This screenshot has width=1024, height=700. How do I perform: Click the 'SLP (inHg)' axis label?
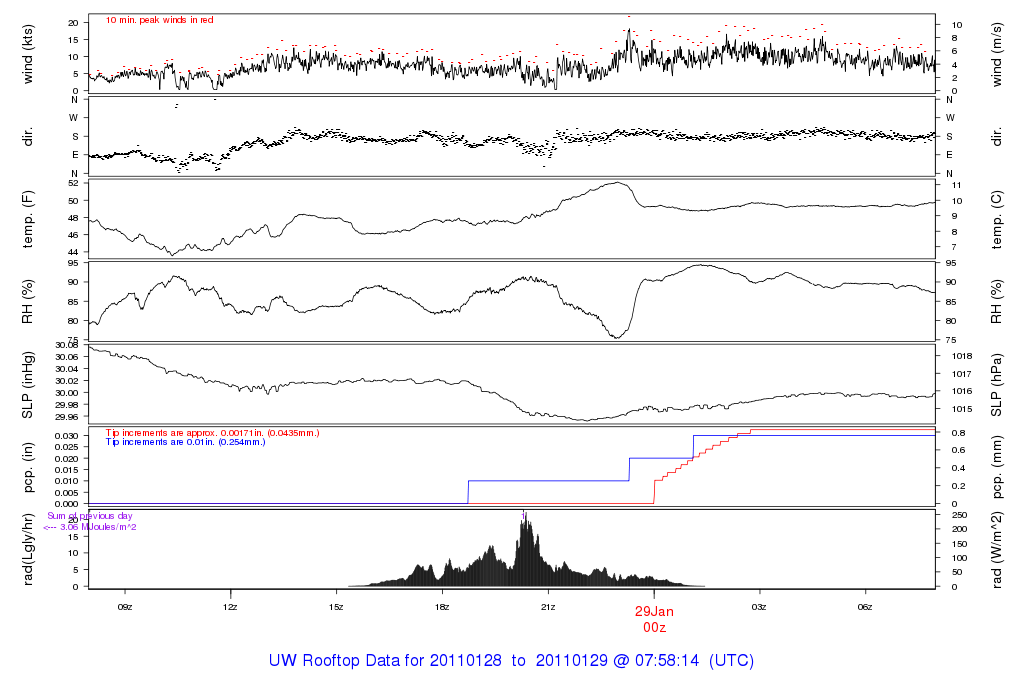(x=27, y=385)
